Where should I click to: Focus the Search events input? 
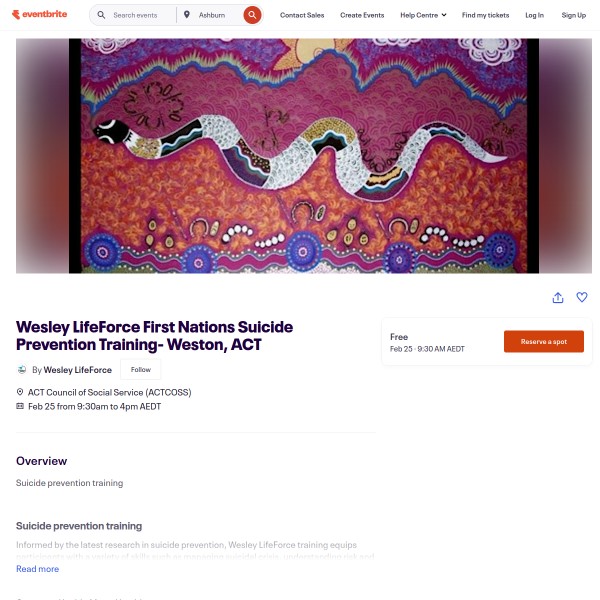tap(142, 15)
